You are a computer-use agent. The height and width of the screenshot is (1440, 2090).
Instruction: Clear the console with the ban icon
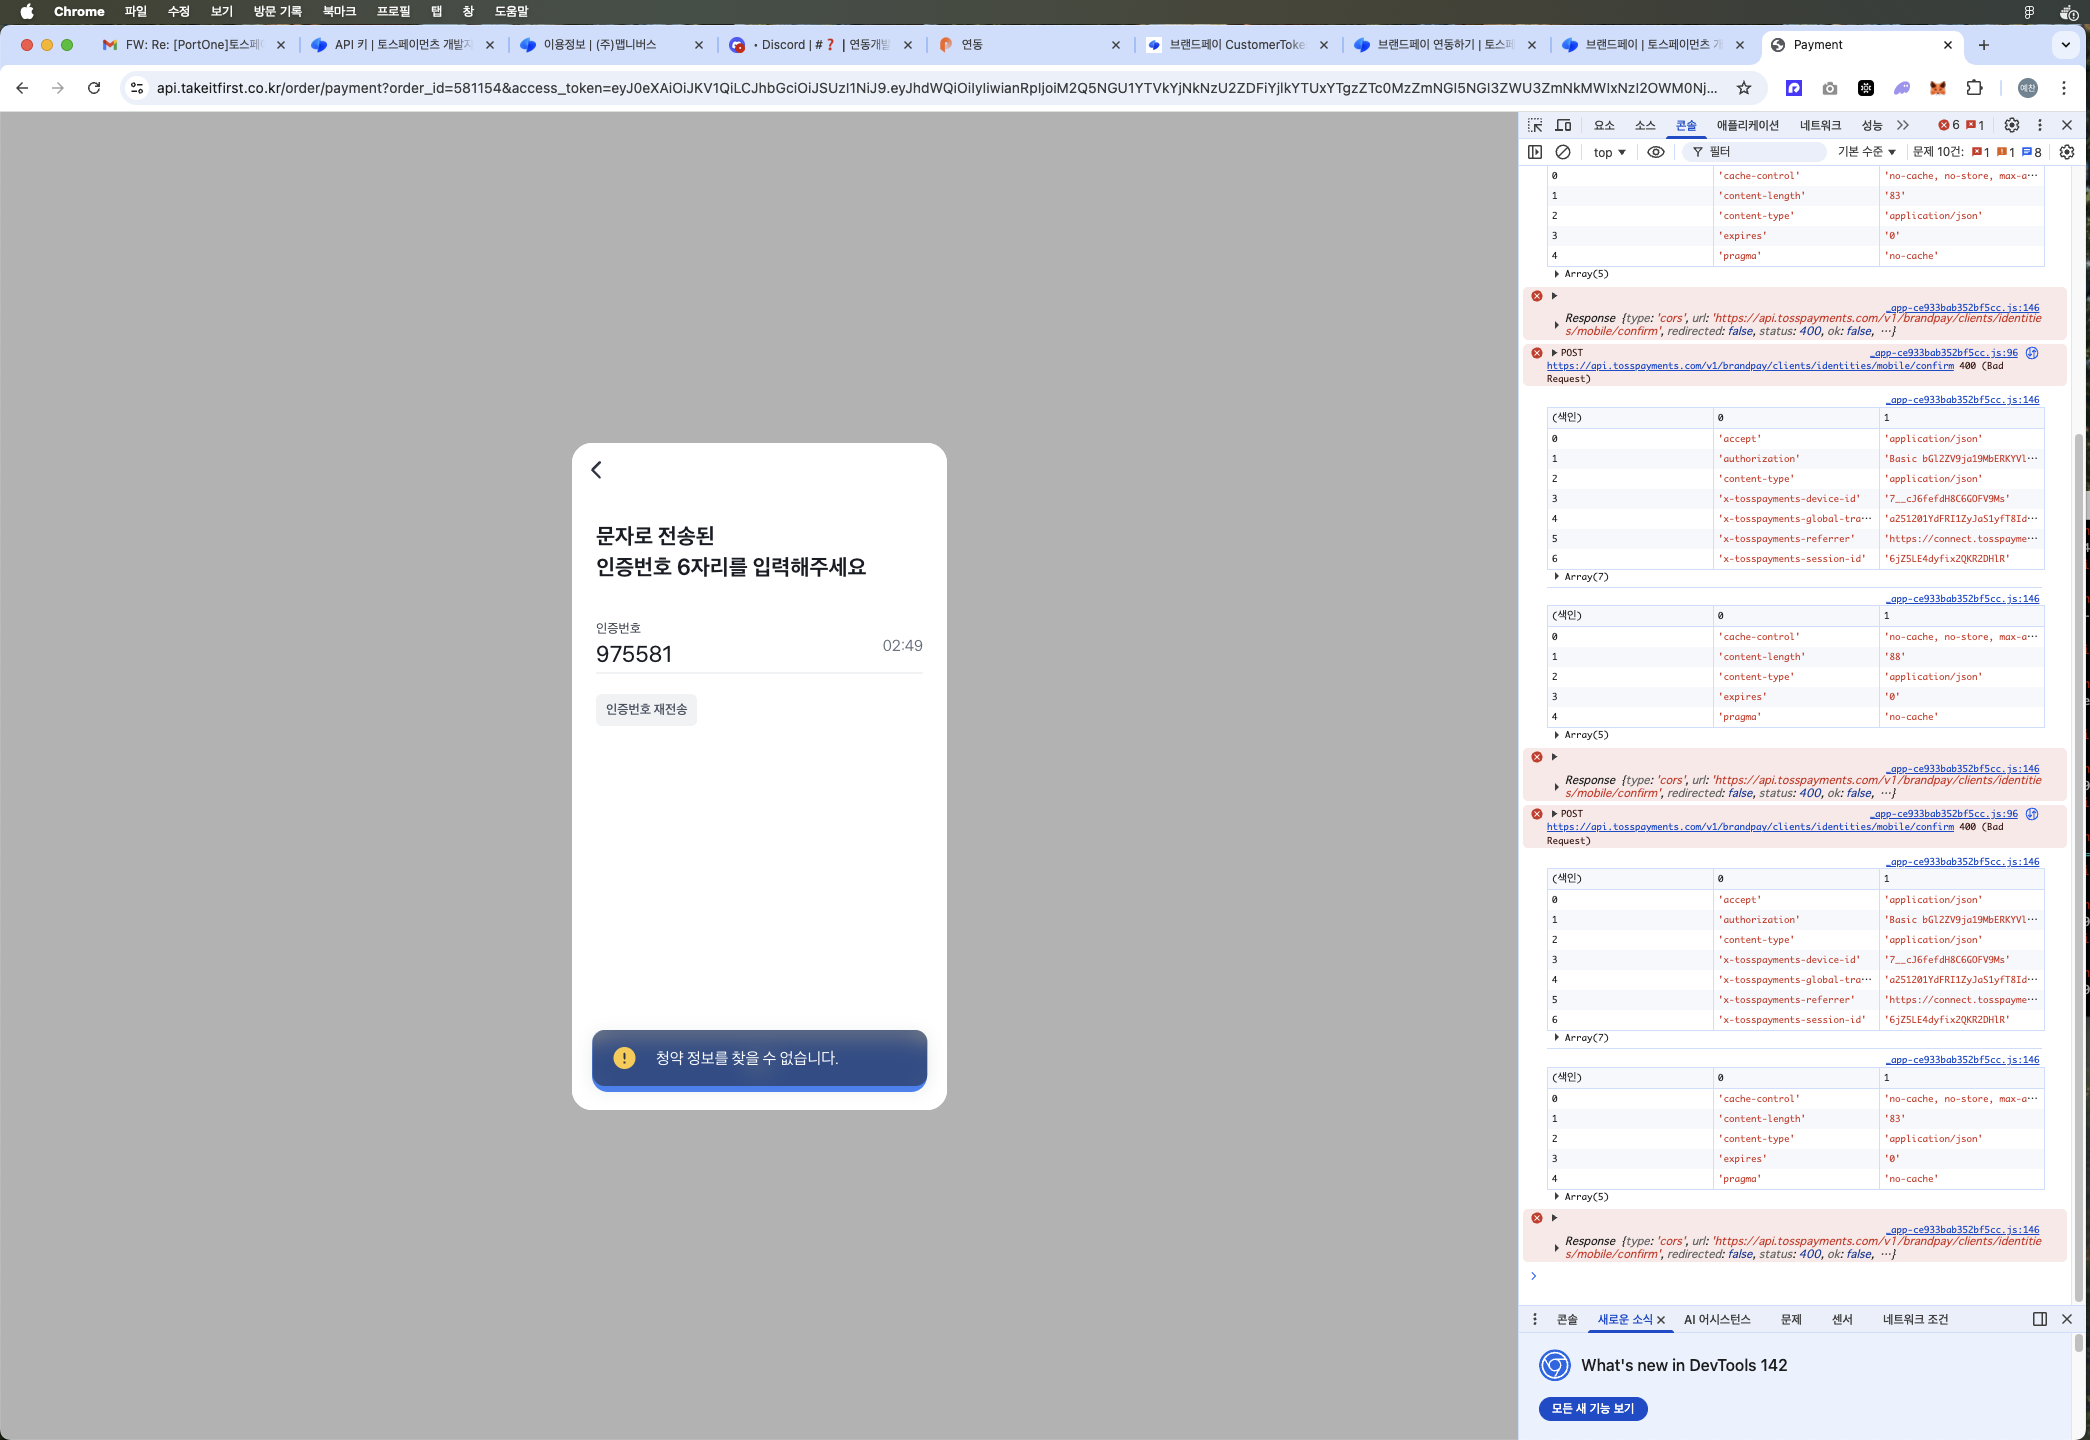coord(1563,152)
